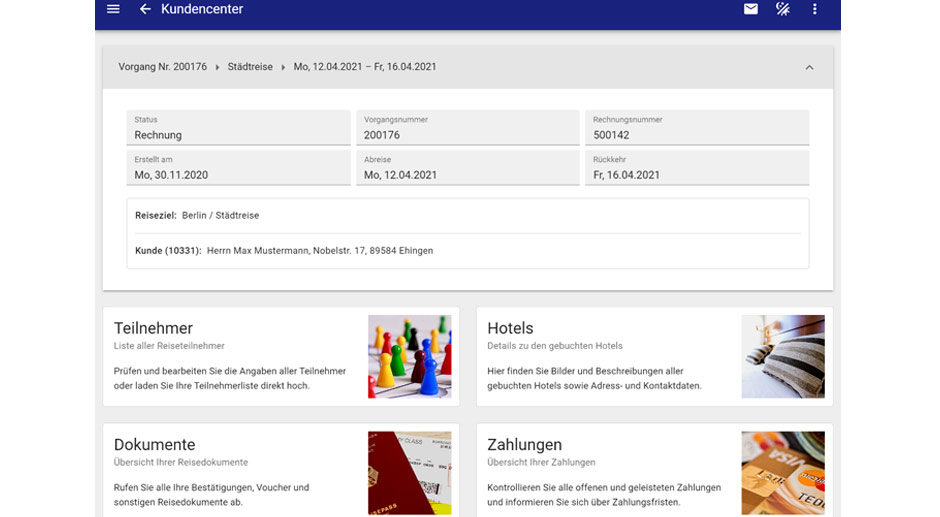940x517 pixels.
Task: Open the Dokumente card heading
Action: click(x=154, y=445)
